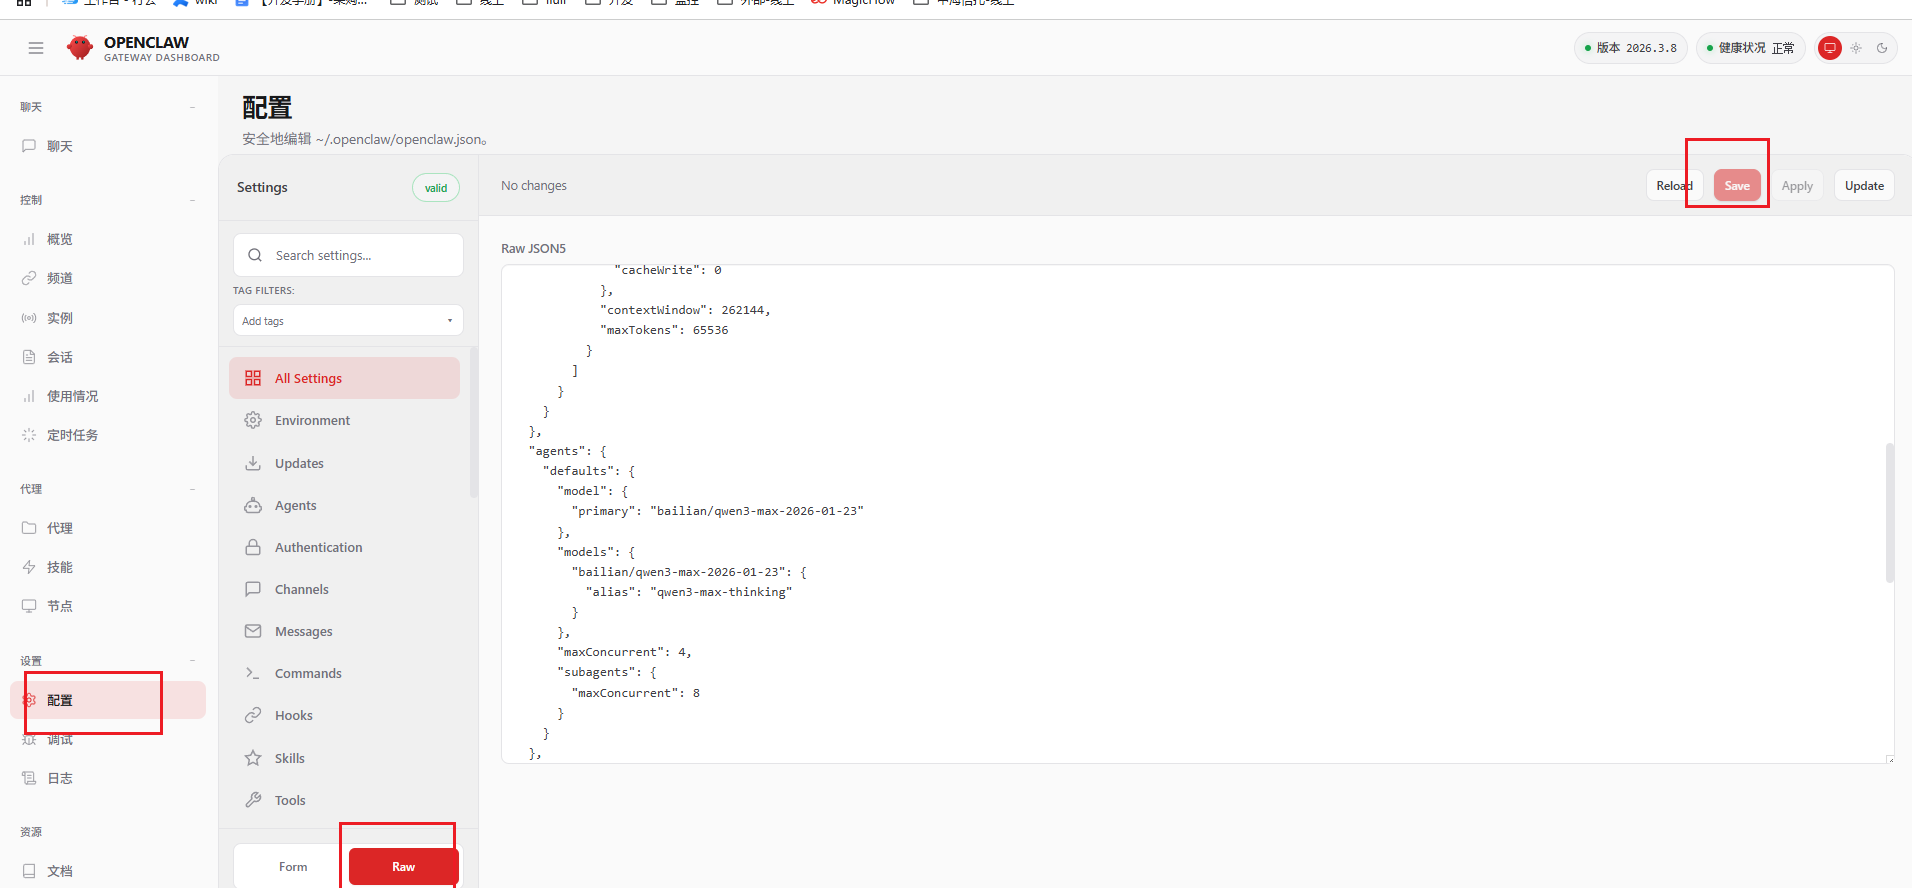This screenshot has width=1912, height=888.
Task: Switch to system theme monitor icon
Action: coord(1830,48)
